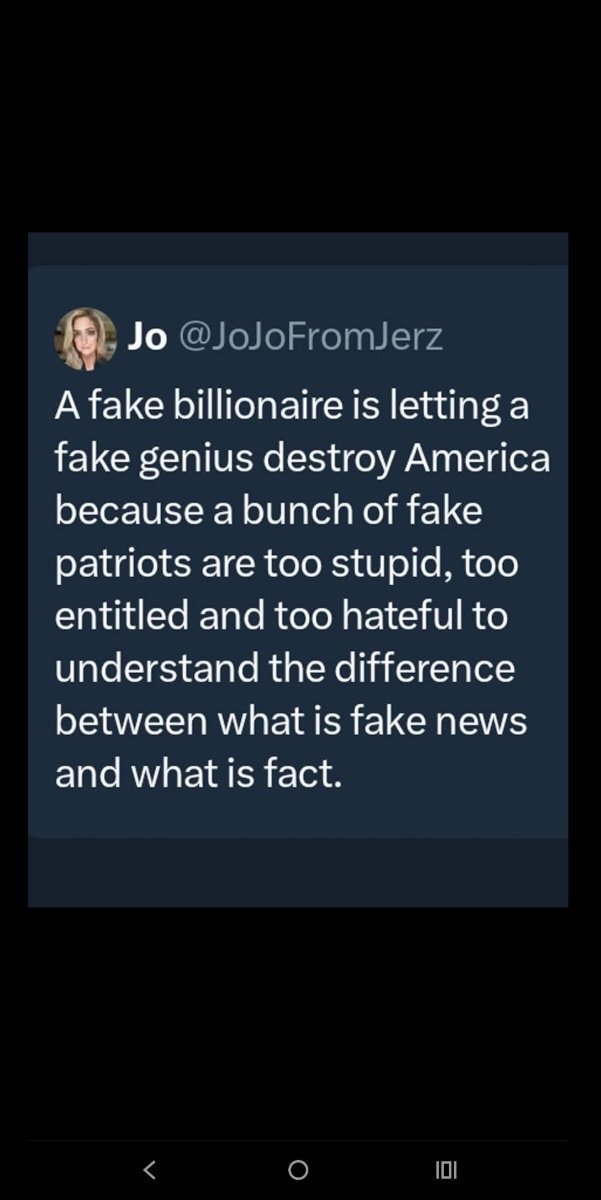Click the display name Jo
601x1200 pixels.
146,338
